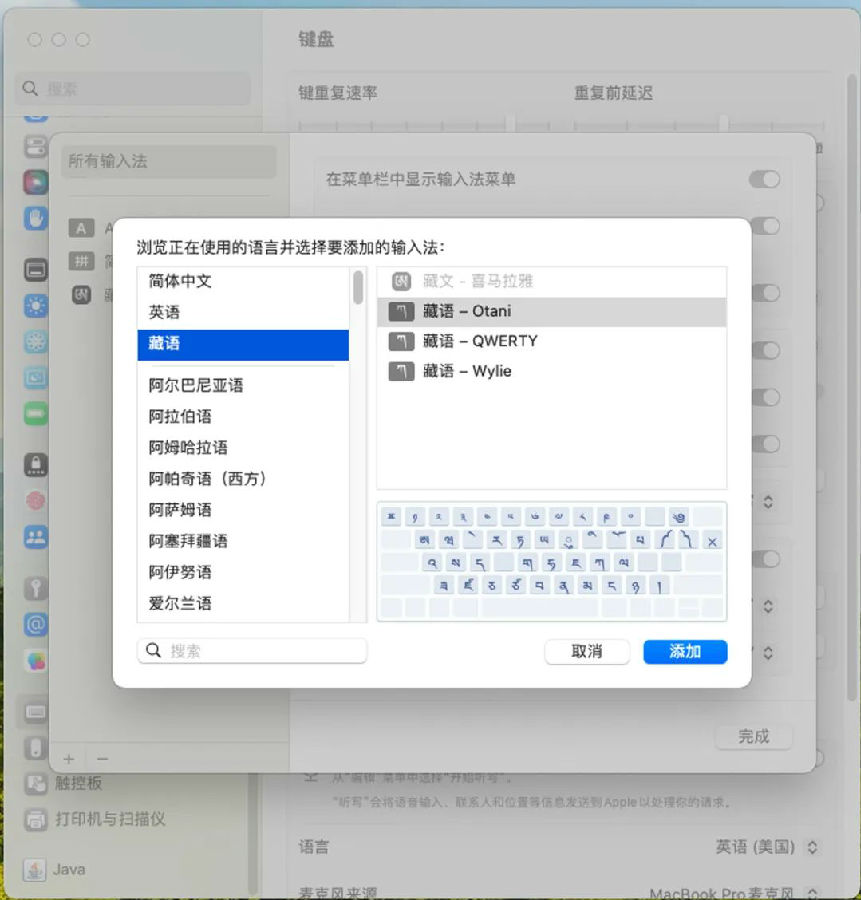Select 爱尔兰语 in the language list
The height and width of the screenshot is (900, 861).
click(243, 603)
